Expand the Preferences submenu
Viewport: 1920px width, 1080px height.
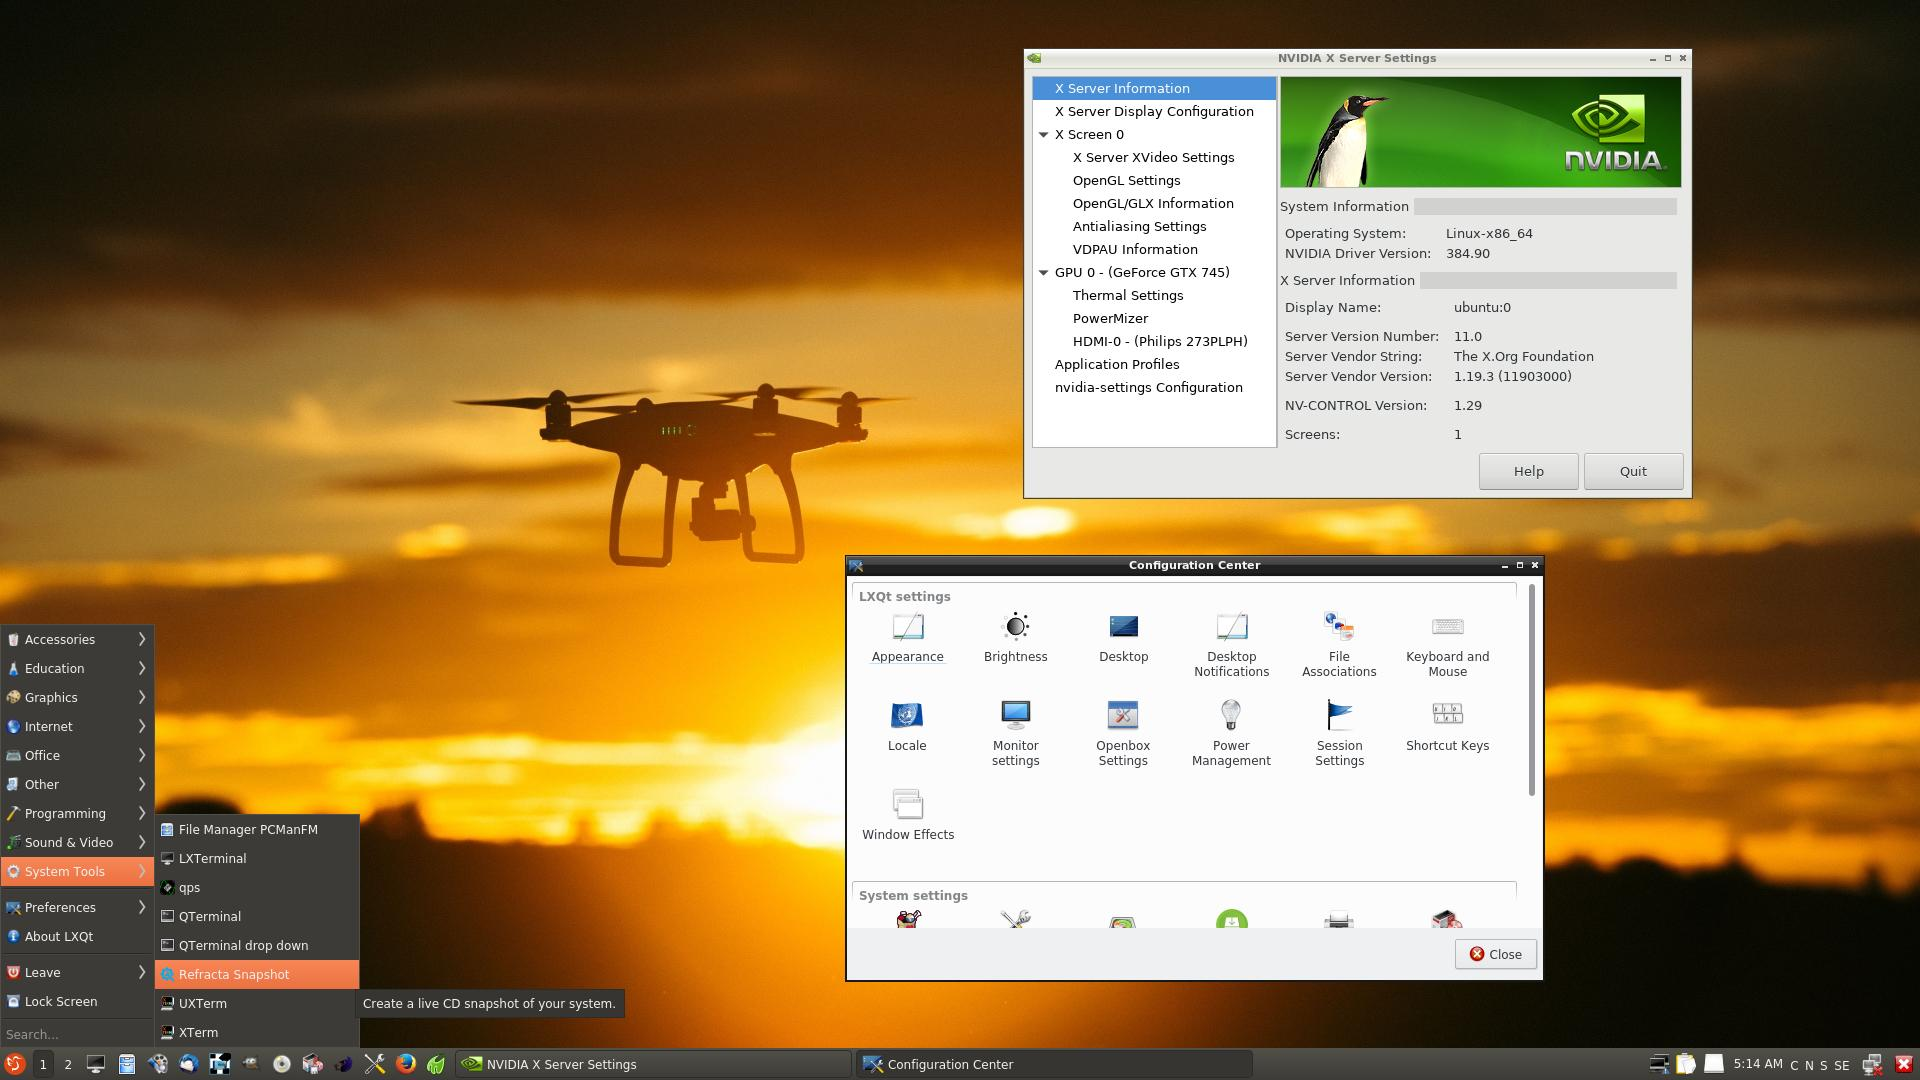[x=77, y=907]
